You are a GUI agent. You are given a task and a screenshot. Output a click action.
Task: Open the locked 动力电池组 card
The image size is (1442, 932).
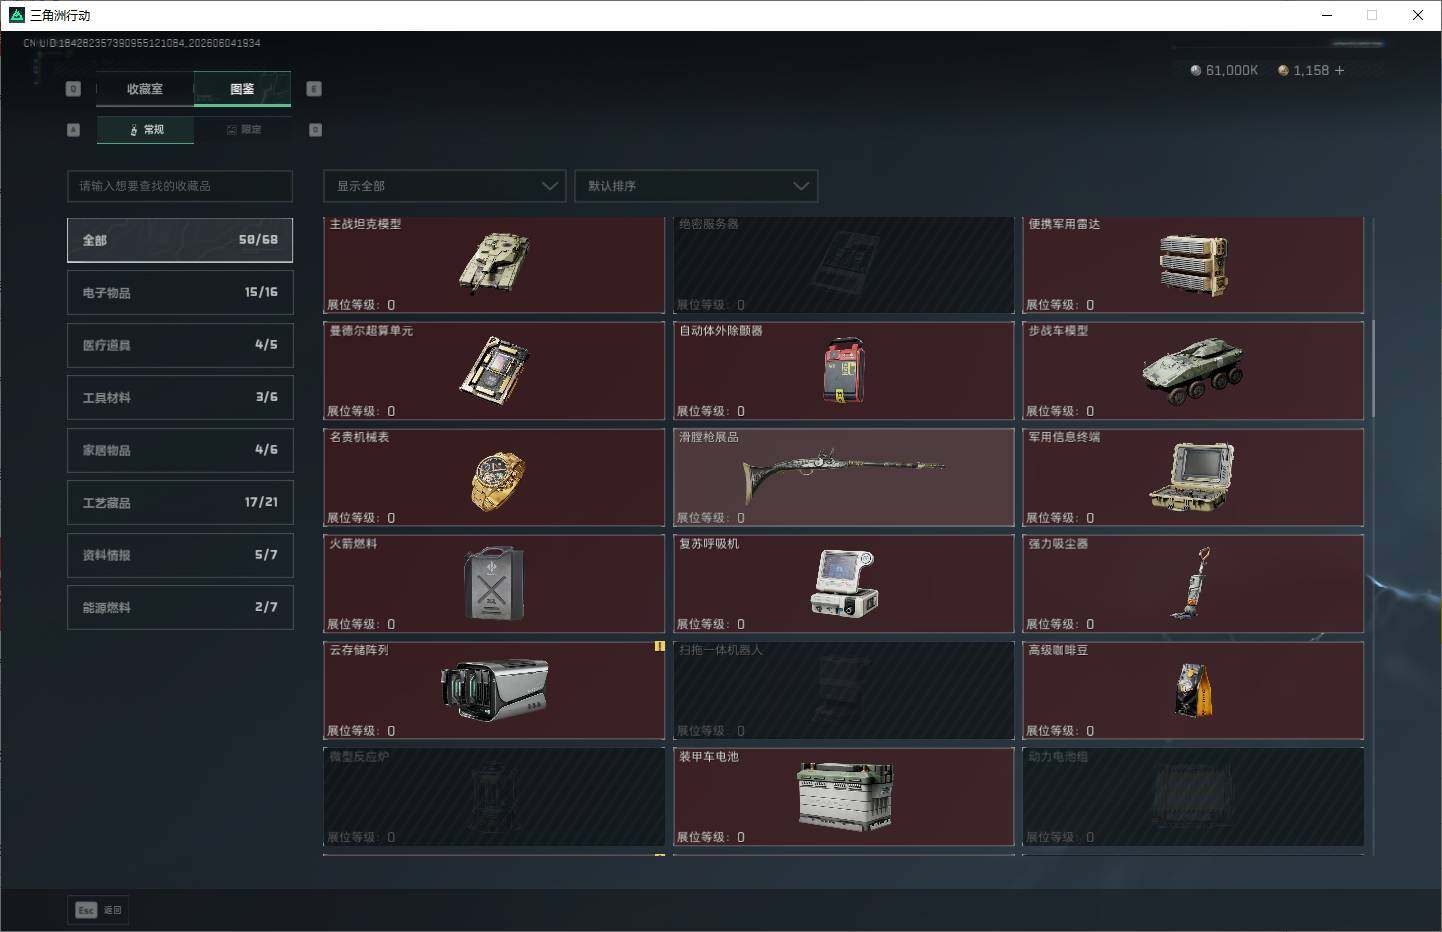1193,797
